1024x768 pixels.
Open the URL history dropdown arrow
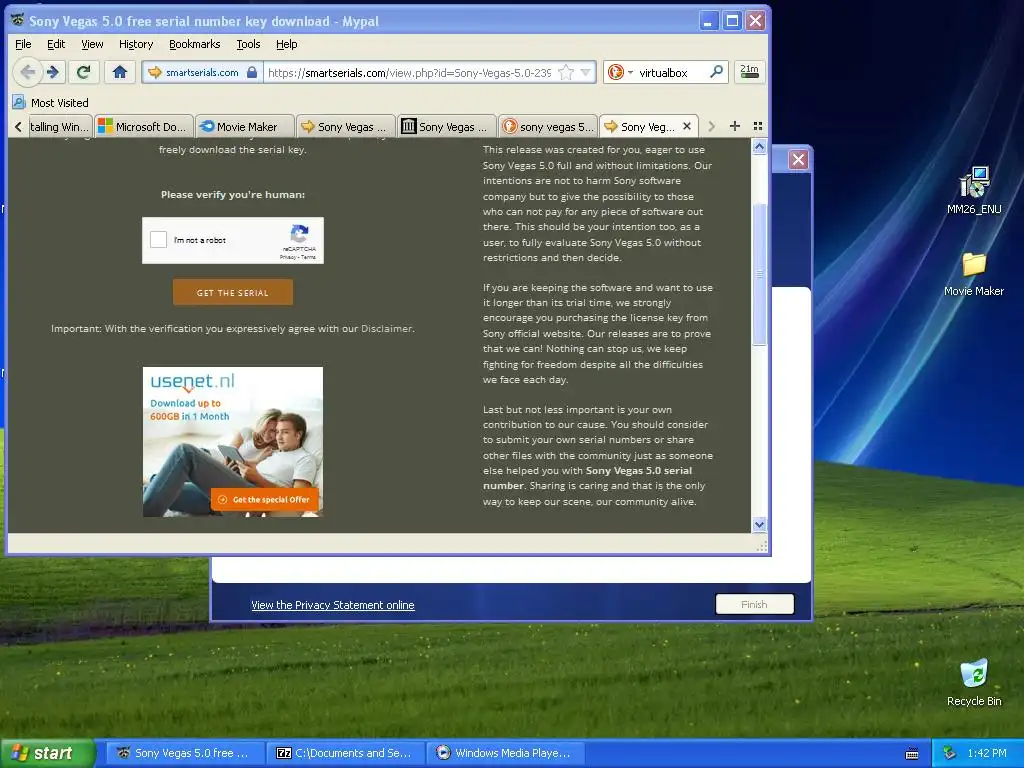click(585, 72)
